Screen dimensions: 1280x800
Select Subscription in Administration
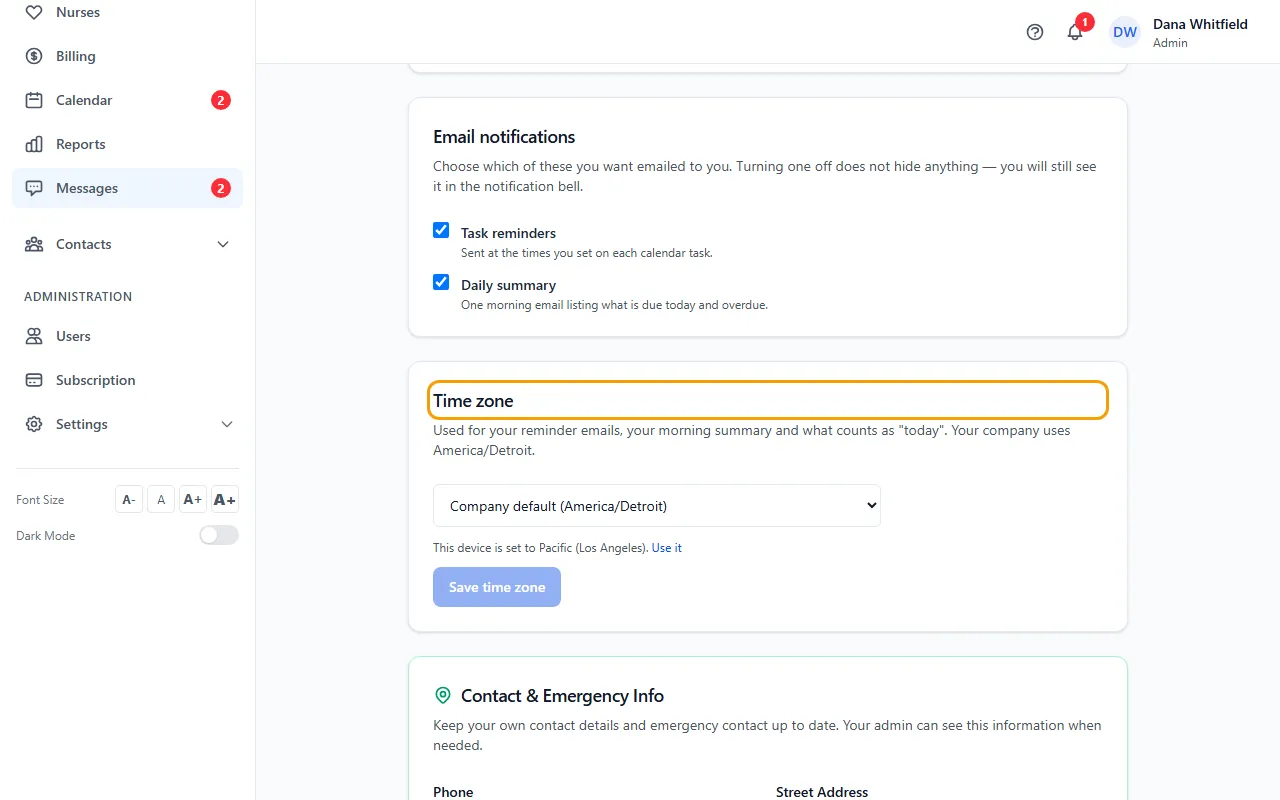[x=127, y=380]
